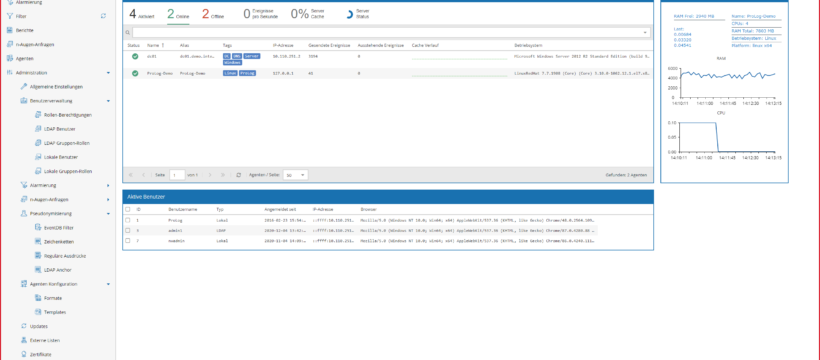Image resolution: width=820 pixels, height=360 pixels.
Task: Toggle select-all checkbox in Aktive Benutzer header
Action: point(128,209)
